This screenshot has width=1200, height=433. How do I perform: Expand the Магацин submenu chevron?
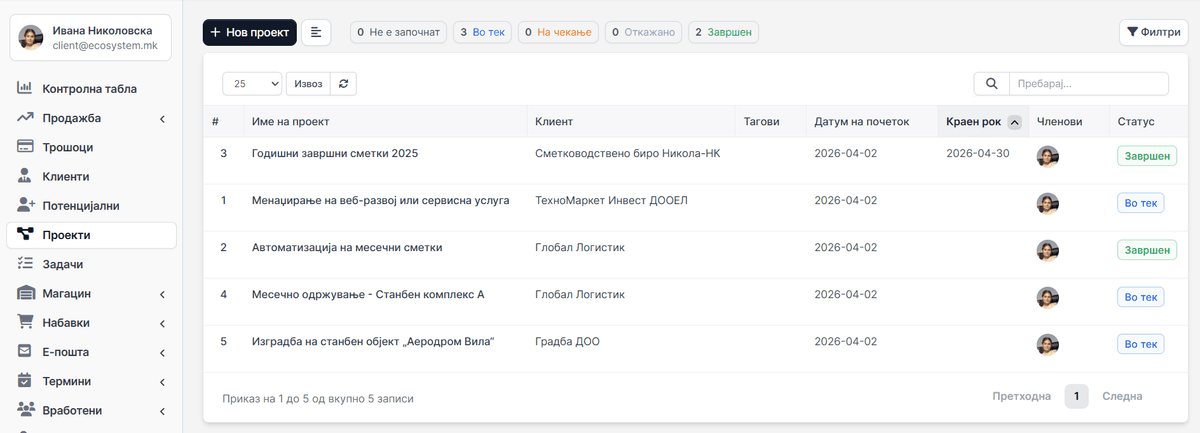[162, 294]
